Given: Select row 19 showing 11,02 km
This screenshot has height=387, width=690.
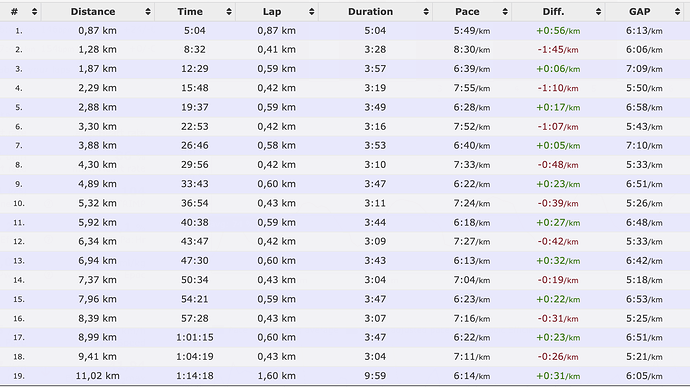Looking at the screenshot, I should click(345, 376).
